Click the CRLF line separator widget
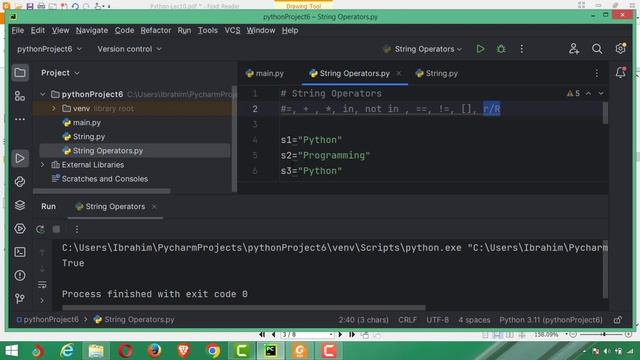Image resolution: width=640 pixels, height=360 pixels. coord(407,320)
